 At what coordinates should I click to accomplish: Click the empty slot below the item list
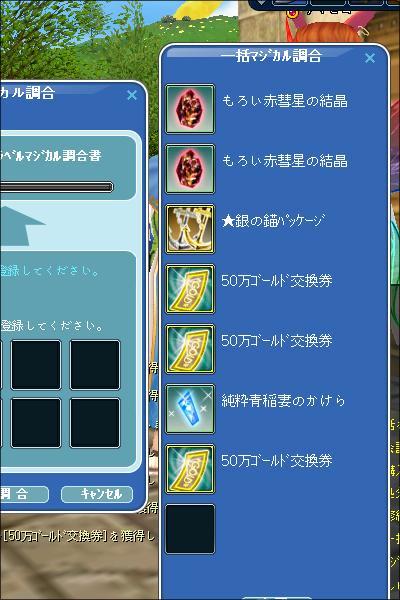[190, 529]
